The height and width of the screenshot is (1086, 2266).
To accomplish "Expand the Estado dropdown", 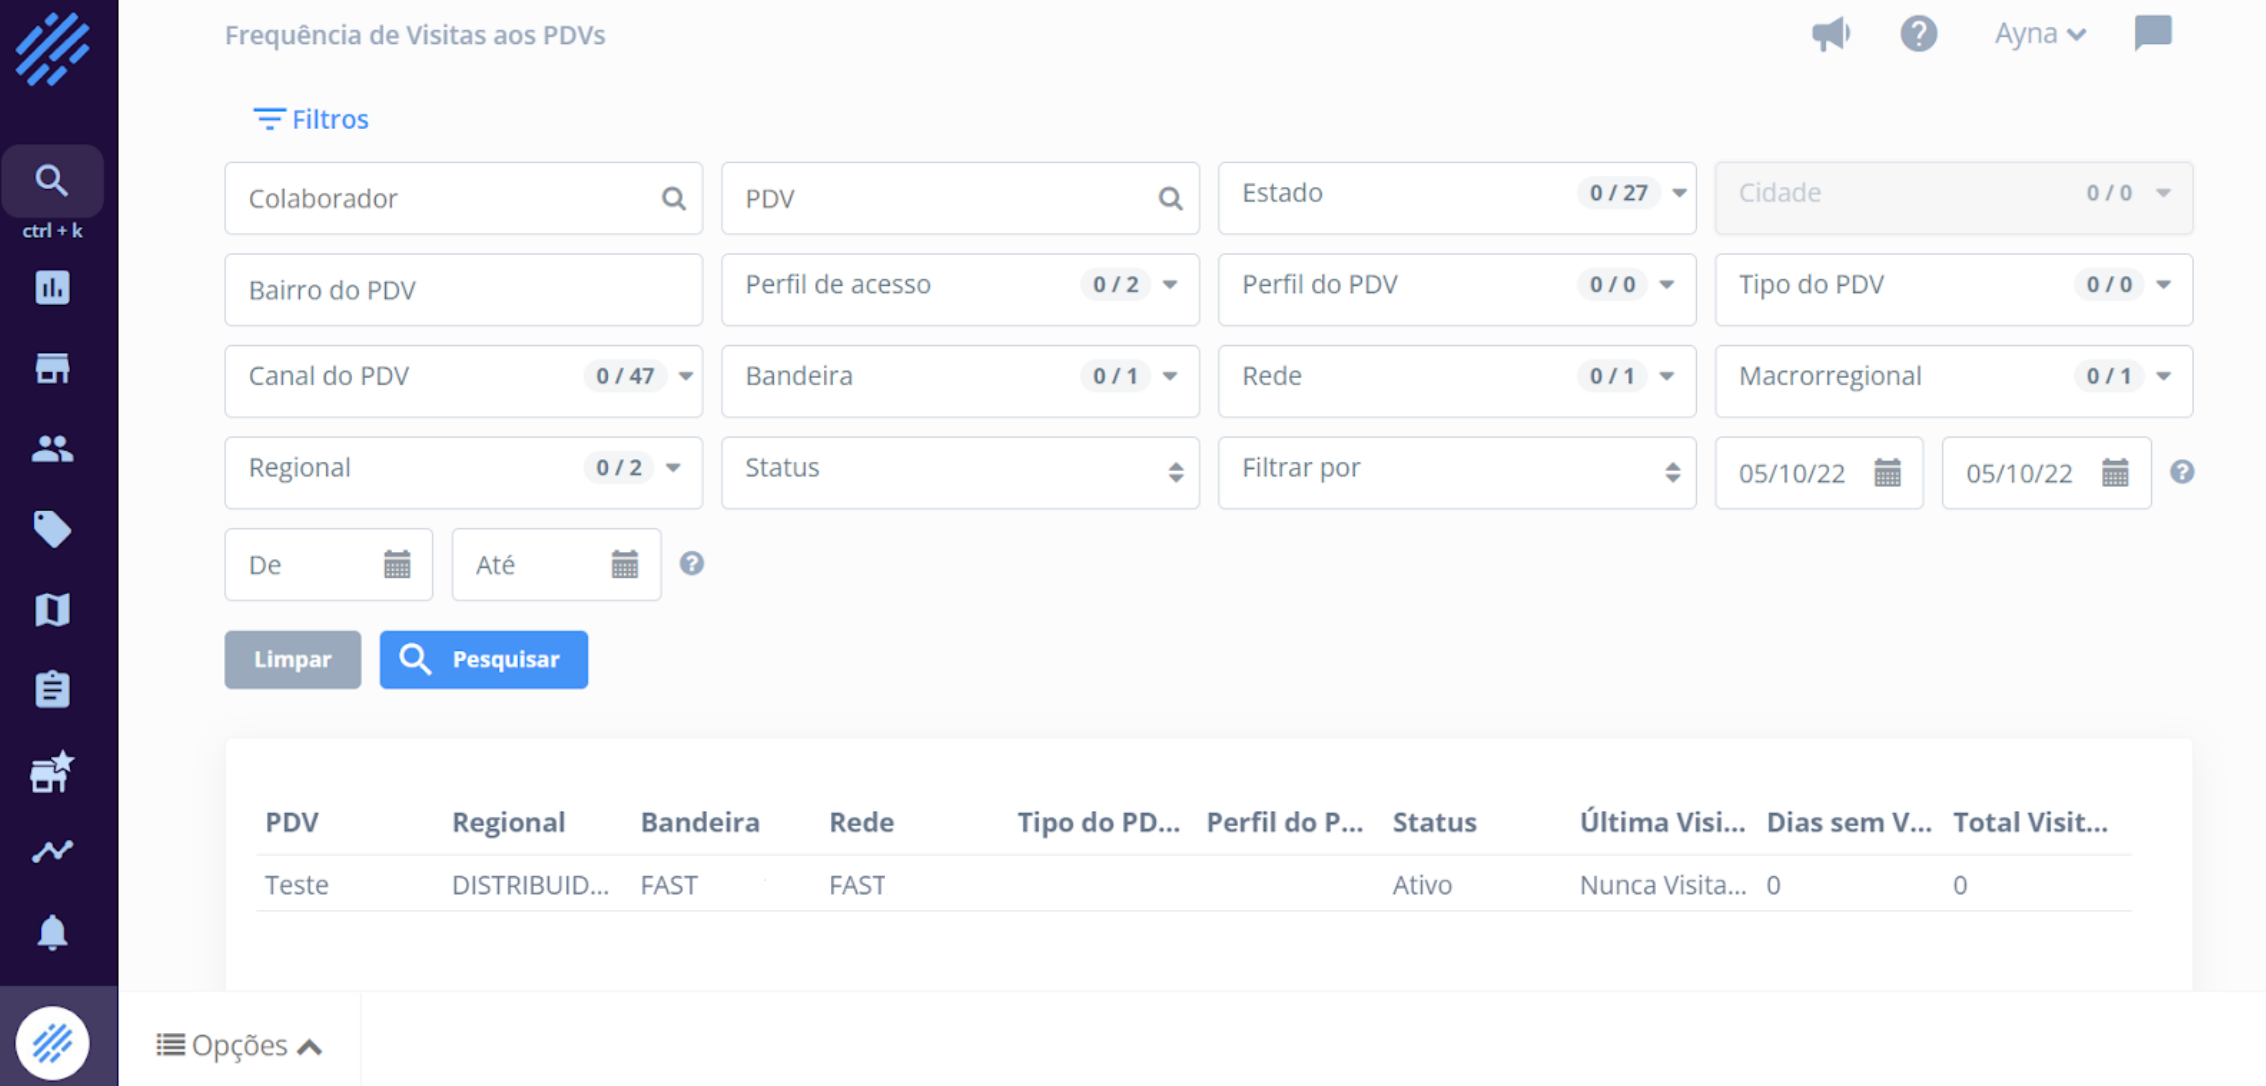I will point(1456,194).
